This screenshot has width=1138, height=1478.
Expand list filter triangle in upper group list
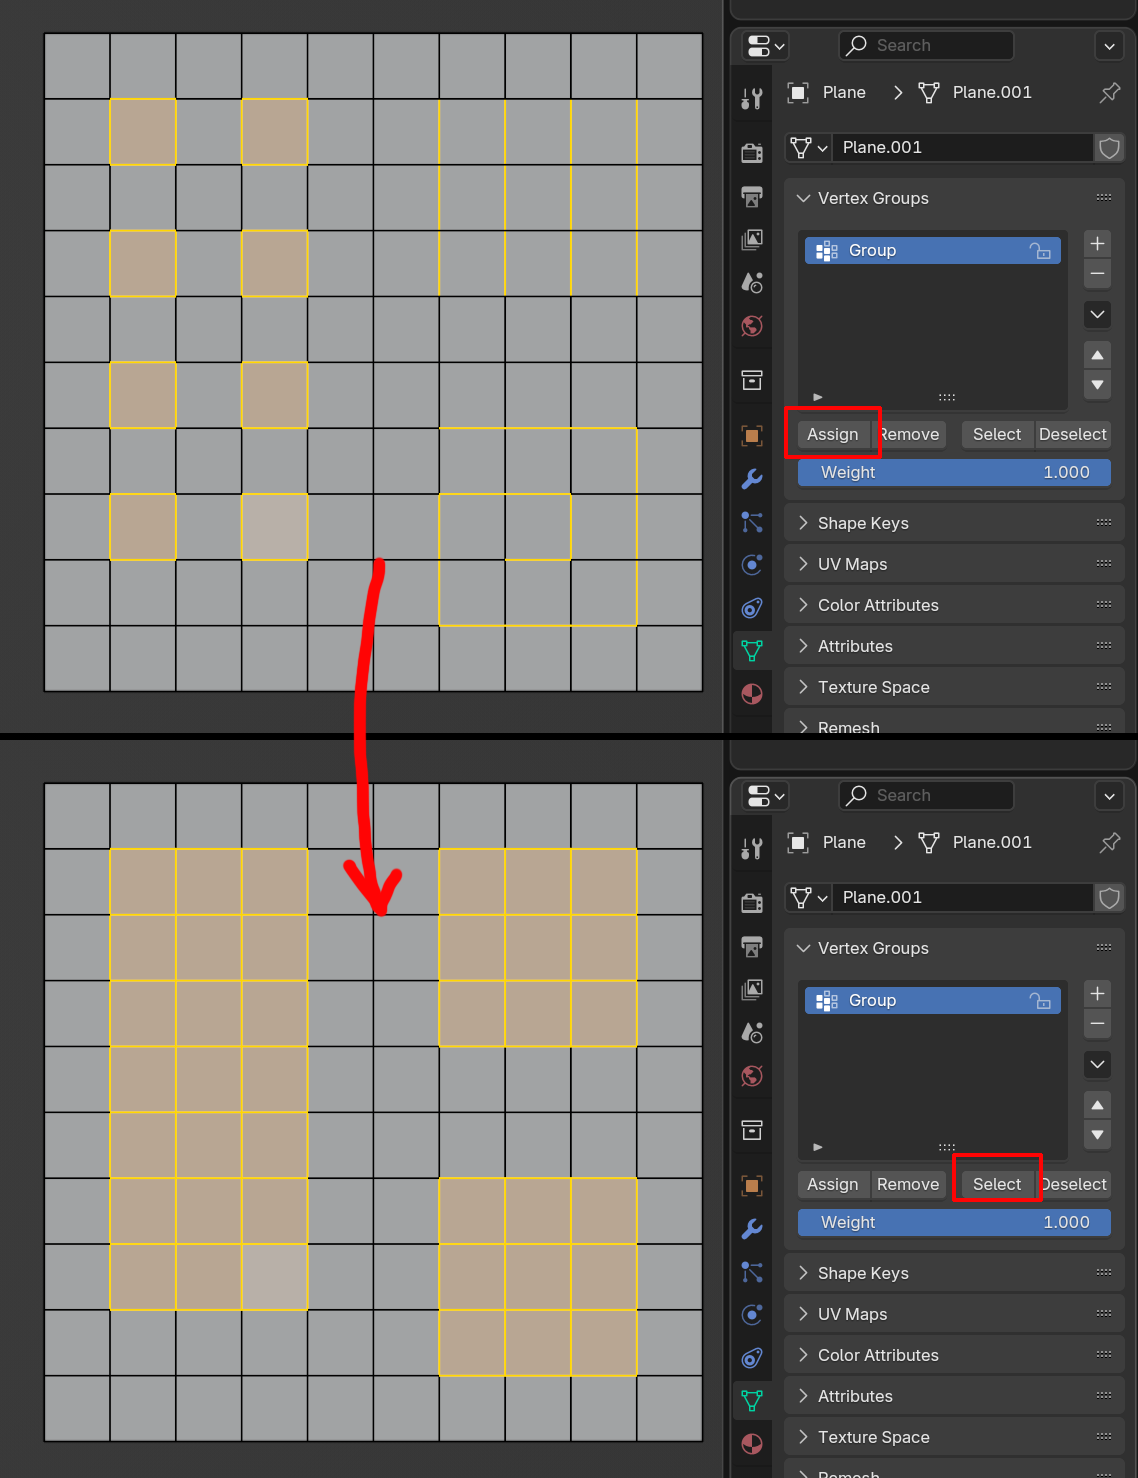[x=818, y=397]
